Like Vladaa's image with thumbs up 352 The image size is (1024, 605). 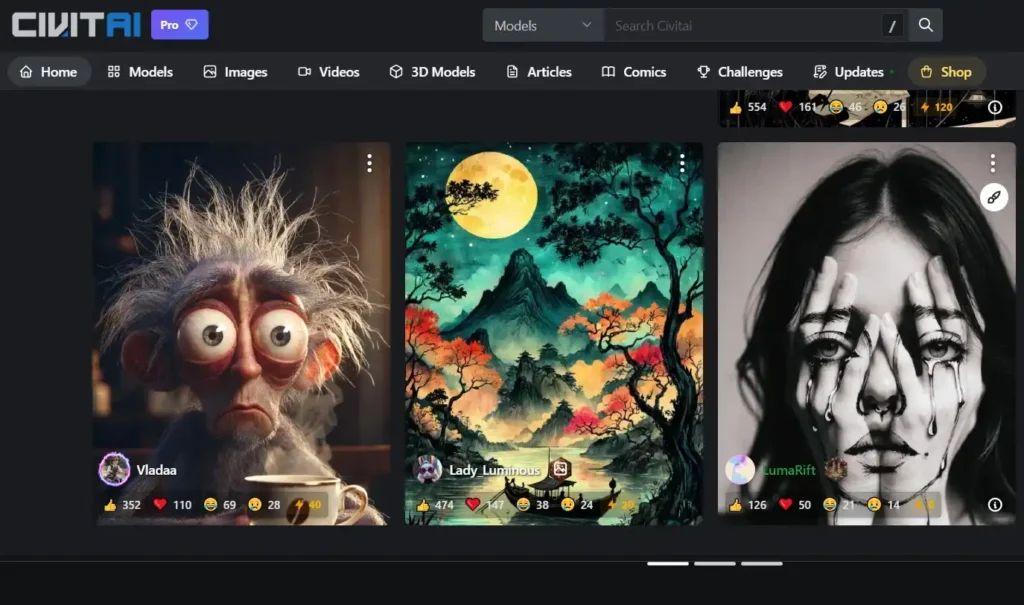coord(122,504)
